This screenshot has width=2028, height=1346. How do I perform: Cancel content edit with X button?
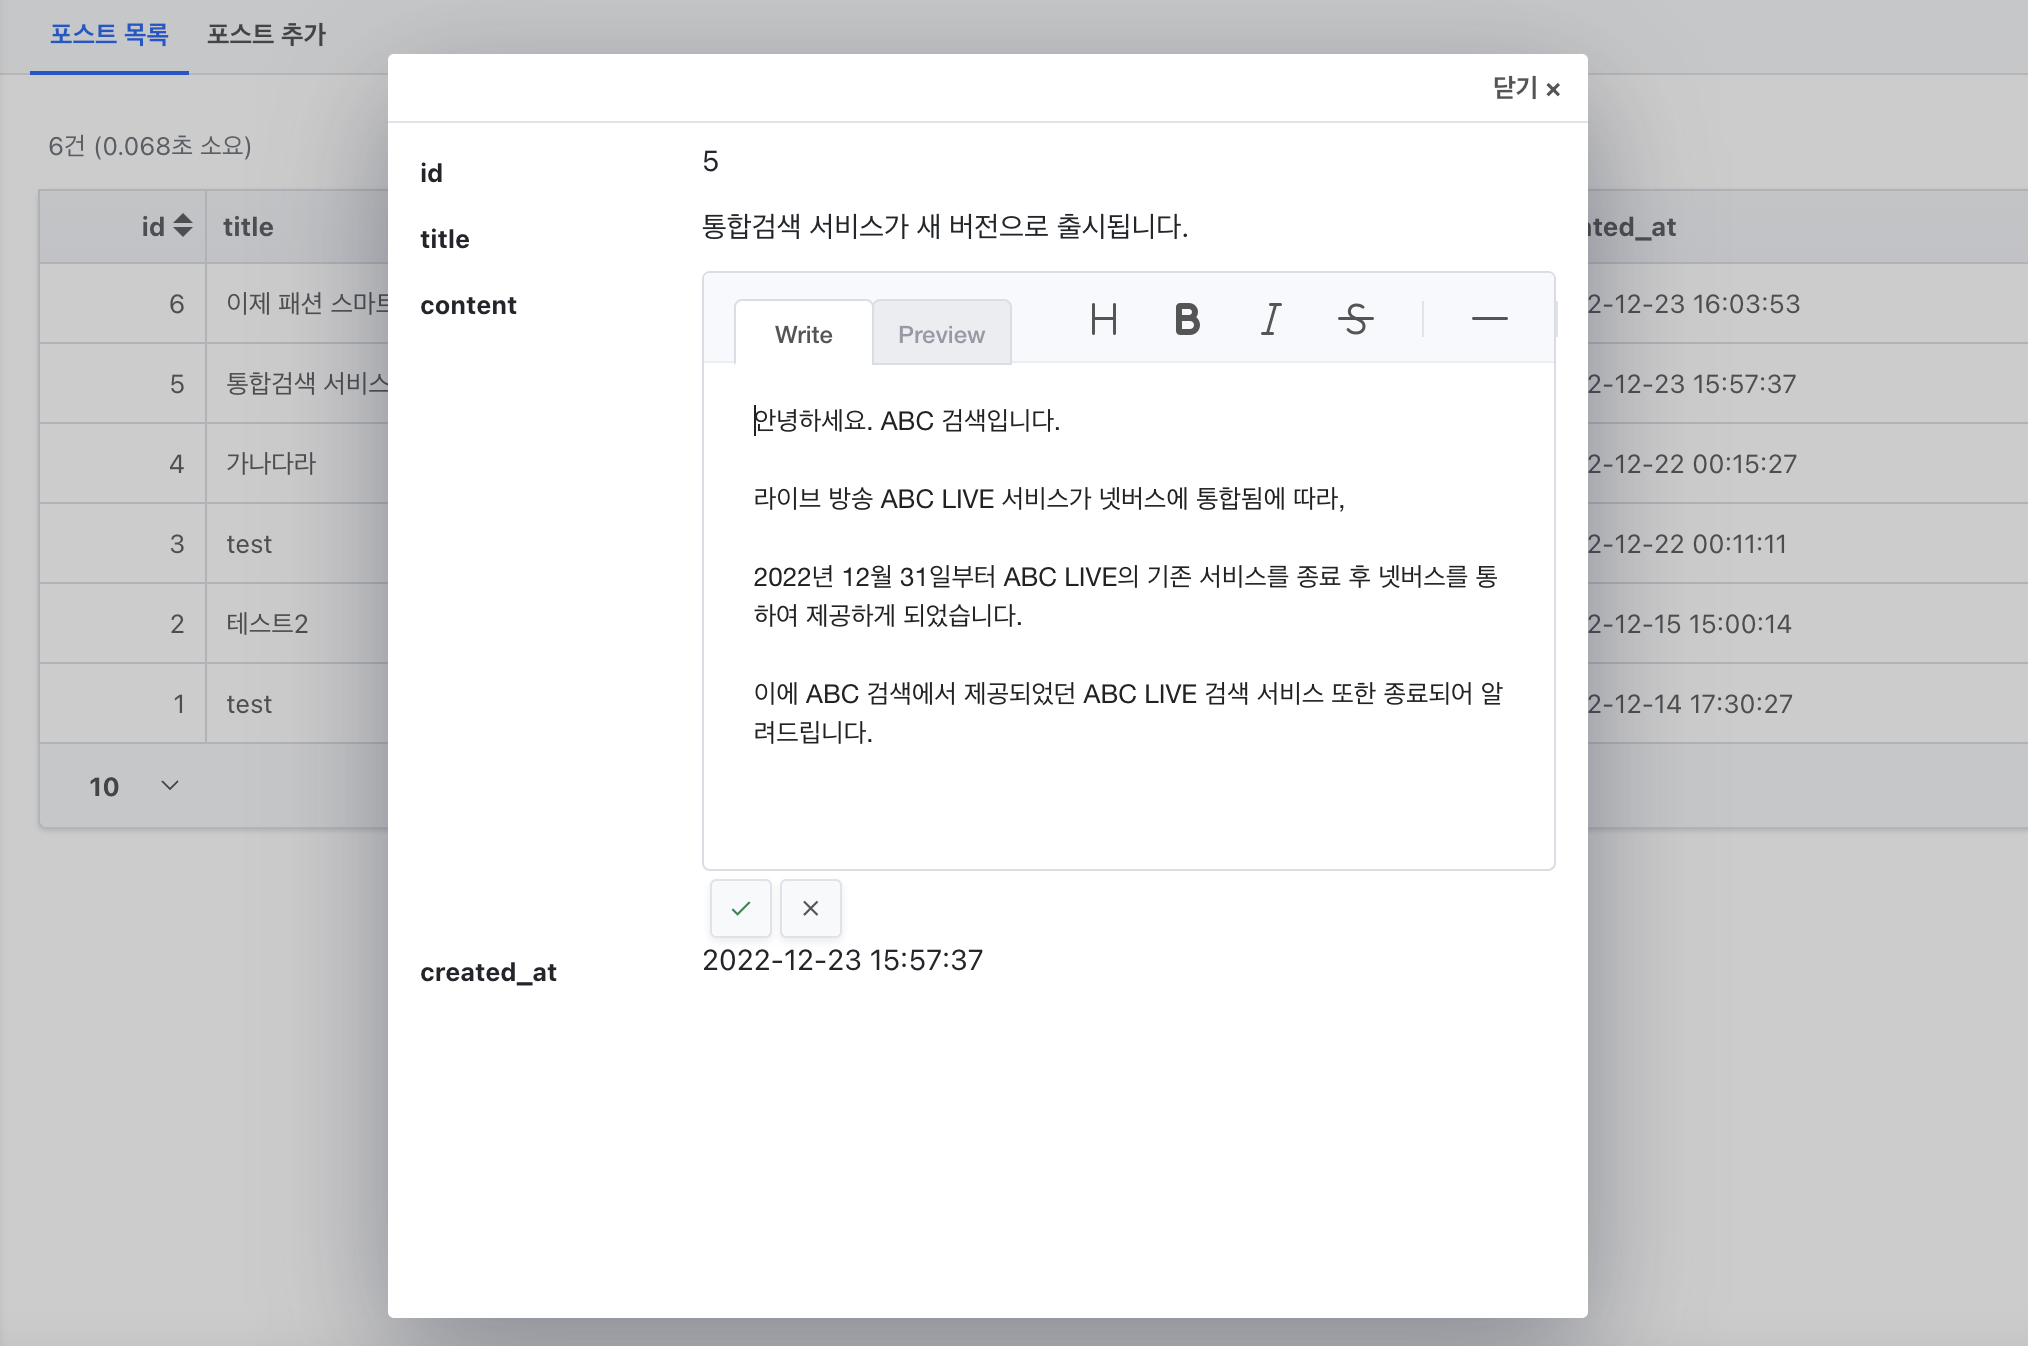tap(810, 908)
